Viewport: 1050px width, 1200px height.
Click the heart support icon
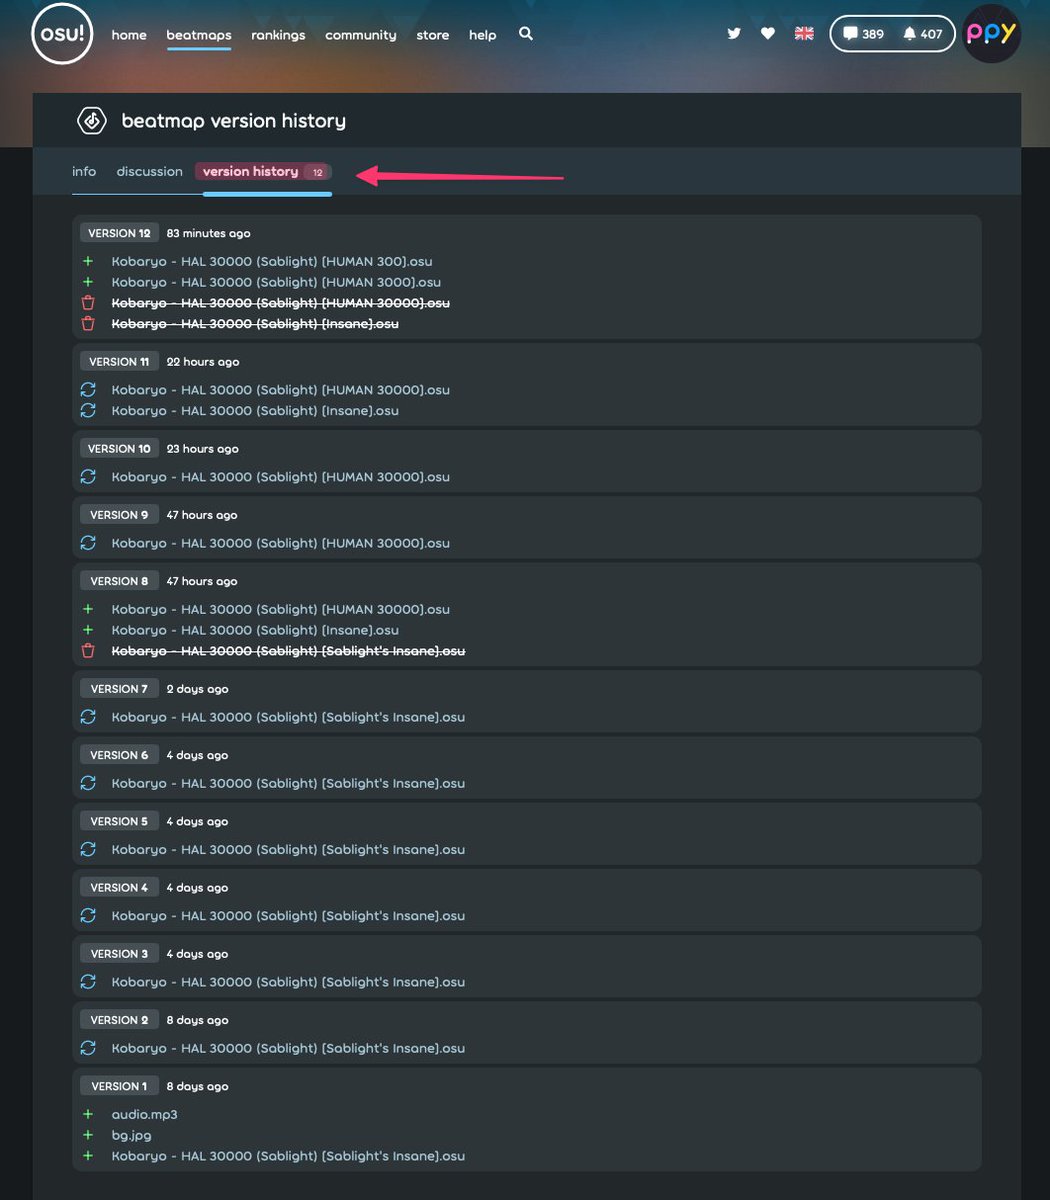pyautogui.click(x=768, y=34)
